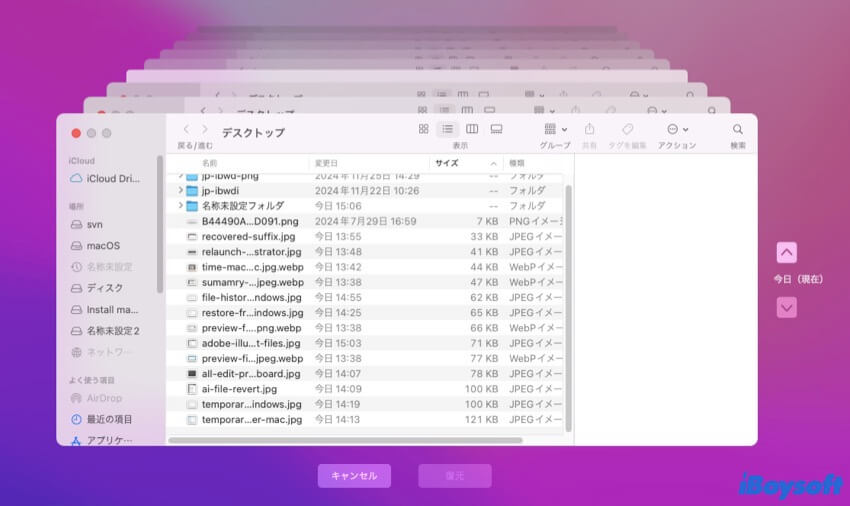Click the tag edit icon
The width and height of the screenshot is (850, 506).
[627, 129]
